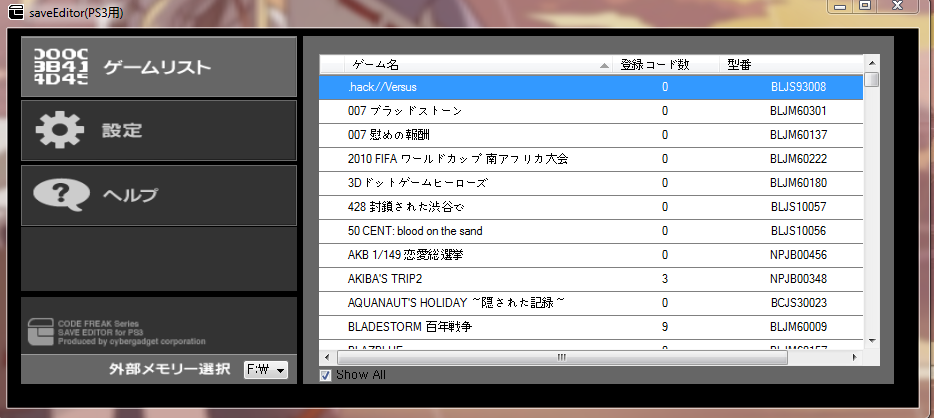Click the model number NPJB00456

pyautogui.click(x=798, y=255)
